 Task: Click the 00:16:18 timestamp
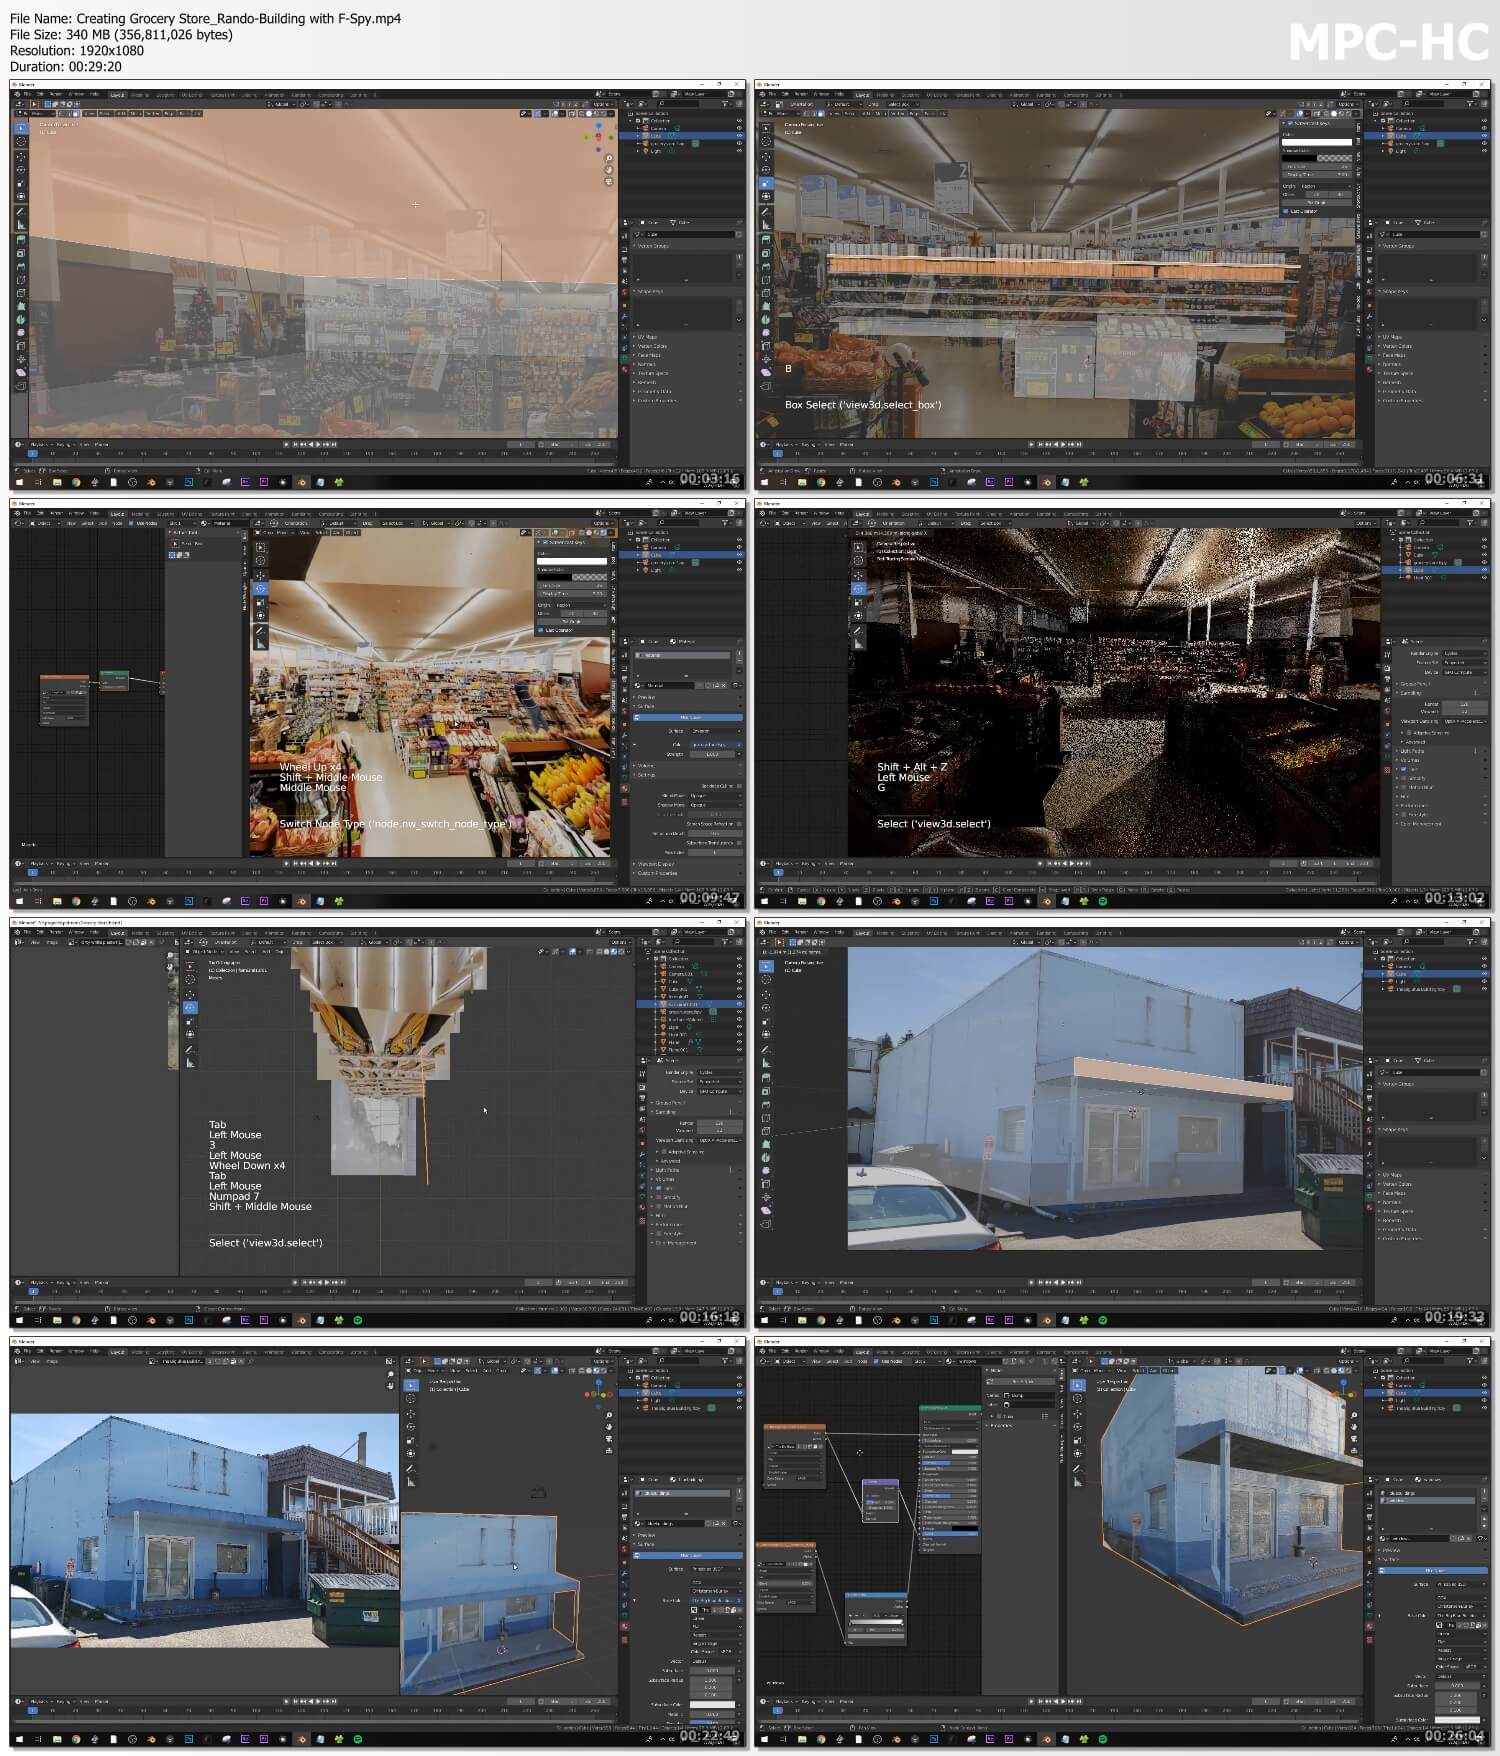[x=710, y=1317]
